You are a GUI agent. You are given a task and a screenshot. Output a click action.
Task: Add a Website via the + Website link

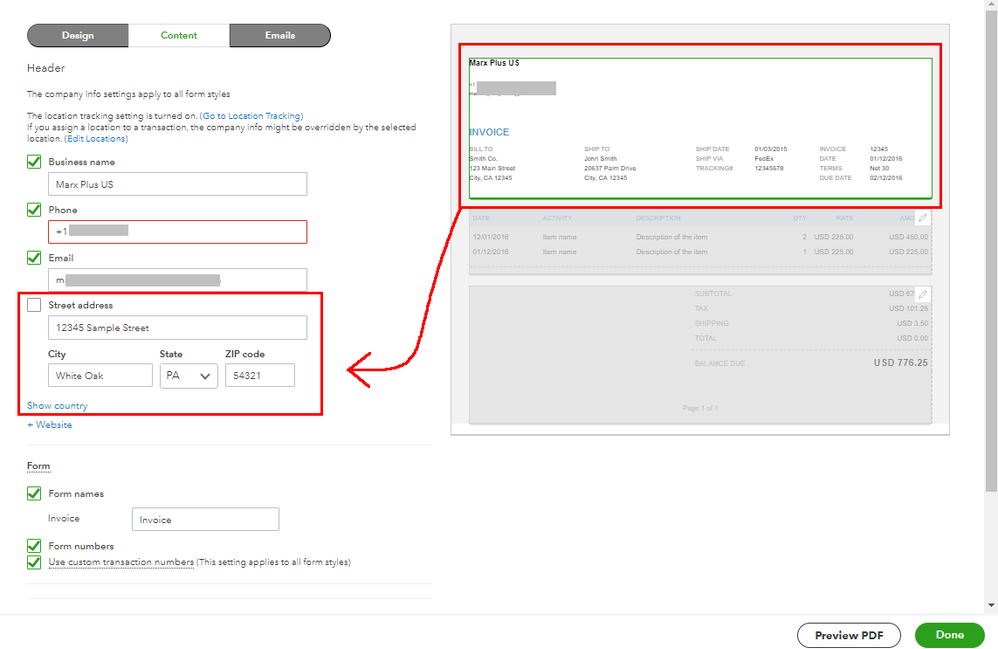(x=50, y=424)
